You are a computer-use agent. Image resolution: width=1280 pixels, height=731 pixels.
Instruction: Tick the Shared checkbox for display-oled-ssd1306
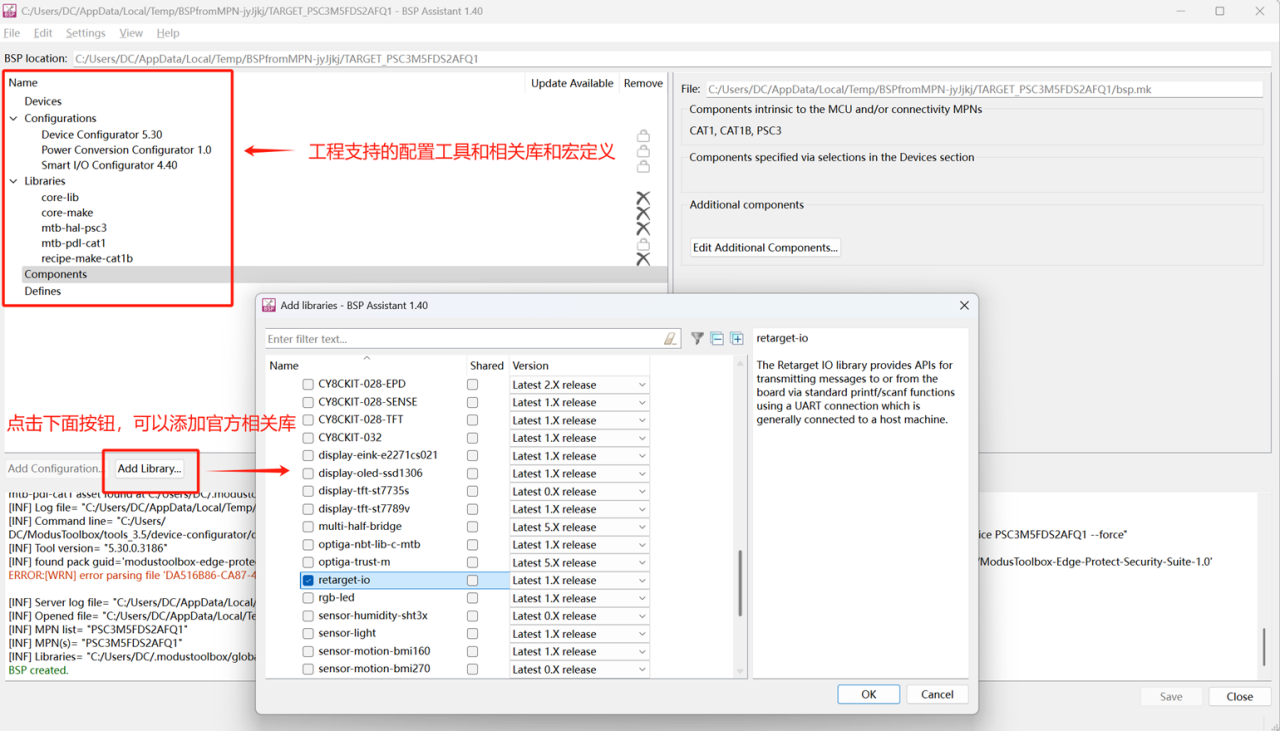472,474
